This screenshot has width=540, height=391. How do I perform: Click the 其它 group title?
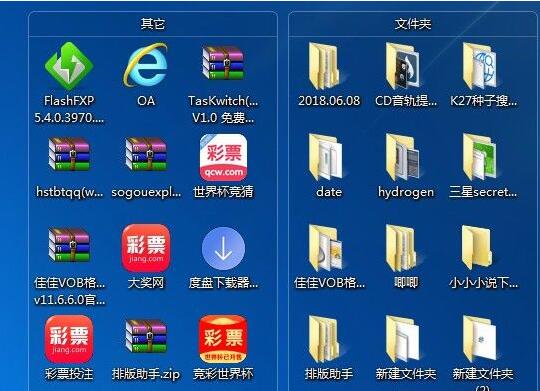pos(153,24)
